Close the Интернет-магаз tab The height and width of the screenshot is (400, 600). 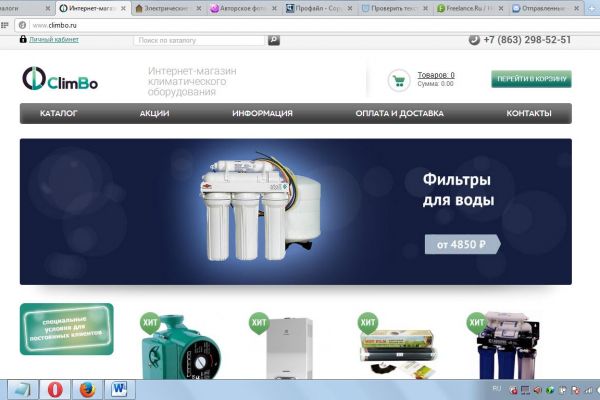(x=123, y=8)
